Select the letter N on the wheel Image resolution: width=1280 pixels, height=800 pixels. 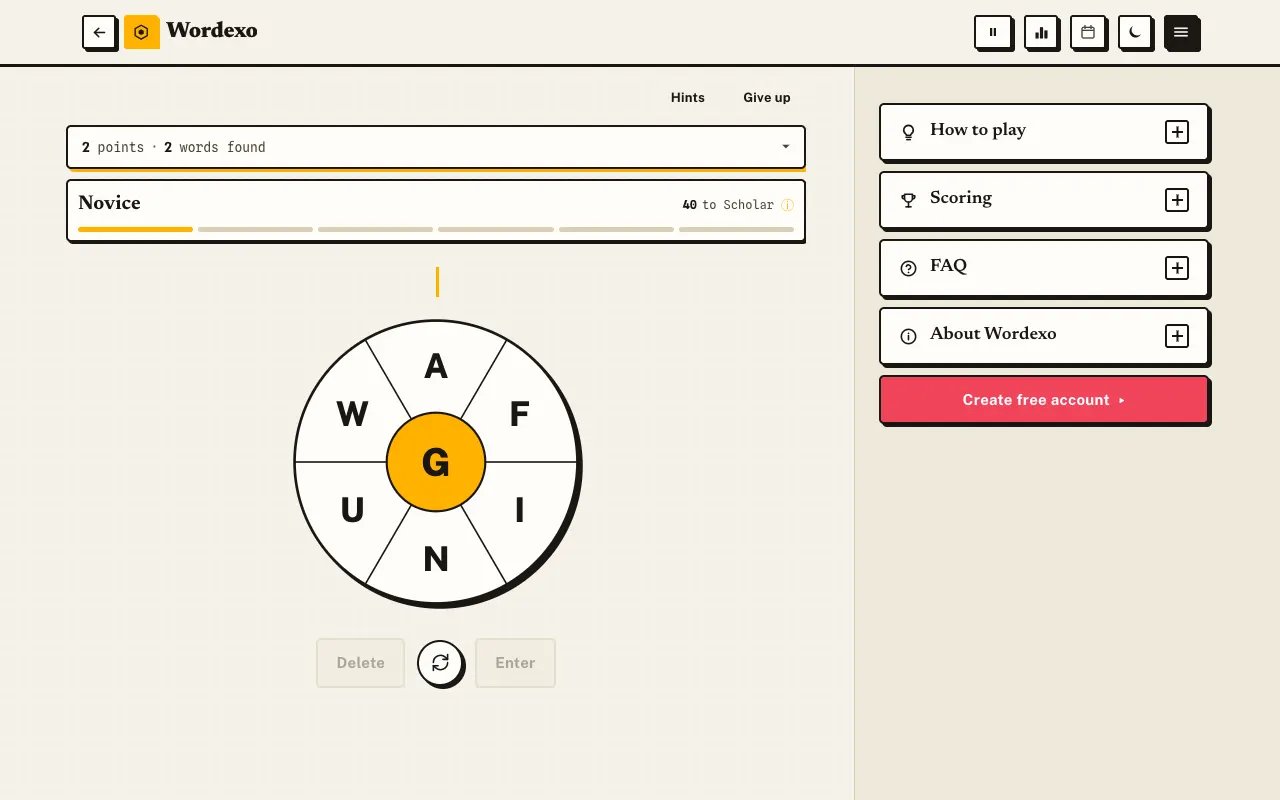pyautogui.click(x=436, y=559)
